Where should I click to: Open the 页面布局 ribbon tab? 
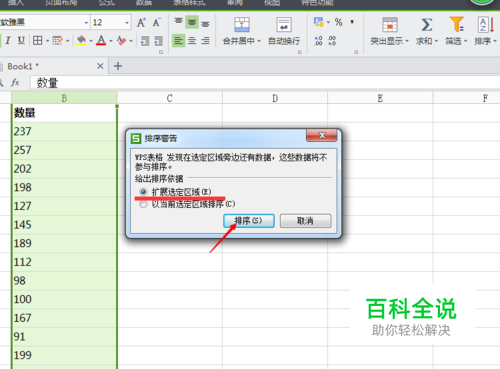pyautogui.click(x=61, y=3)
